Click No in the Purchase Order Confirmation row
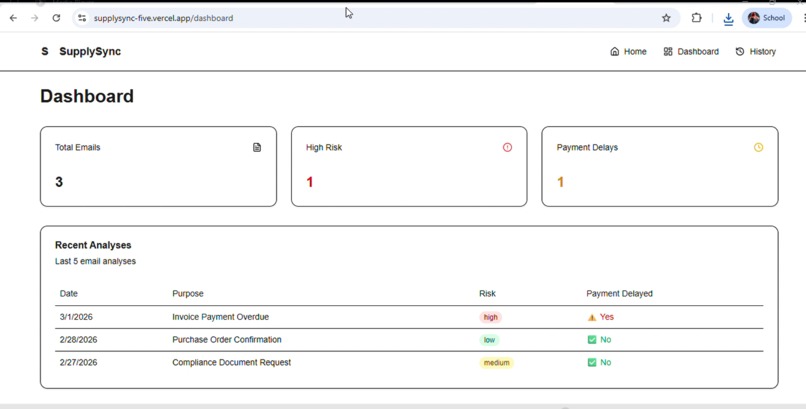This screenshot has height=409, width=806. (606, 340)
